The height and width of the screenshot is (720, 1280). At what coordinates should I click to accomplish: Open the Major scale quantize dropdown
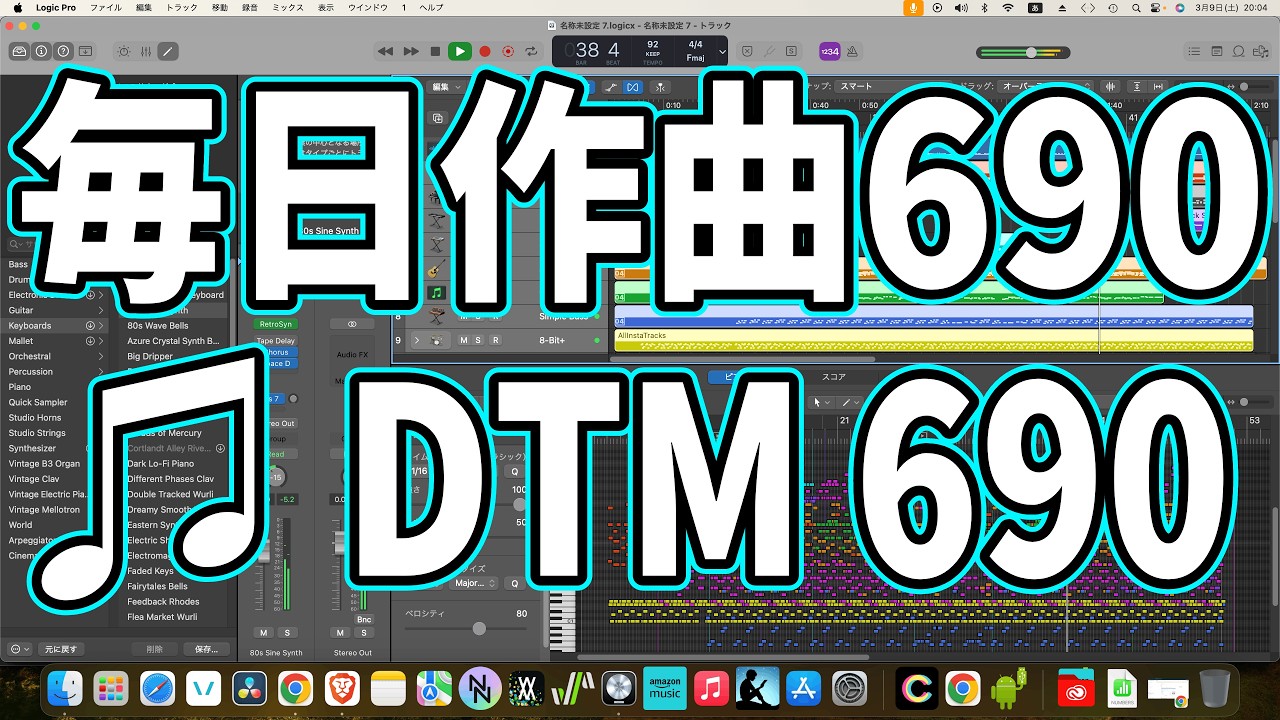pos(474,583)
